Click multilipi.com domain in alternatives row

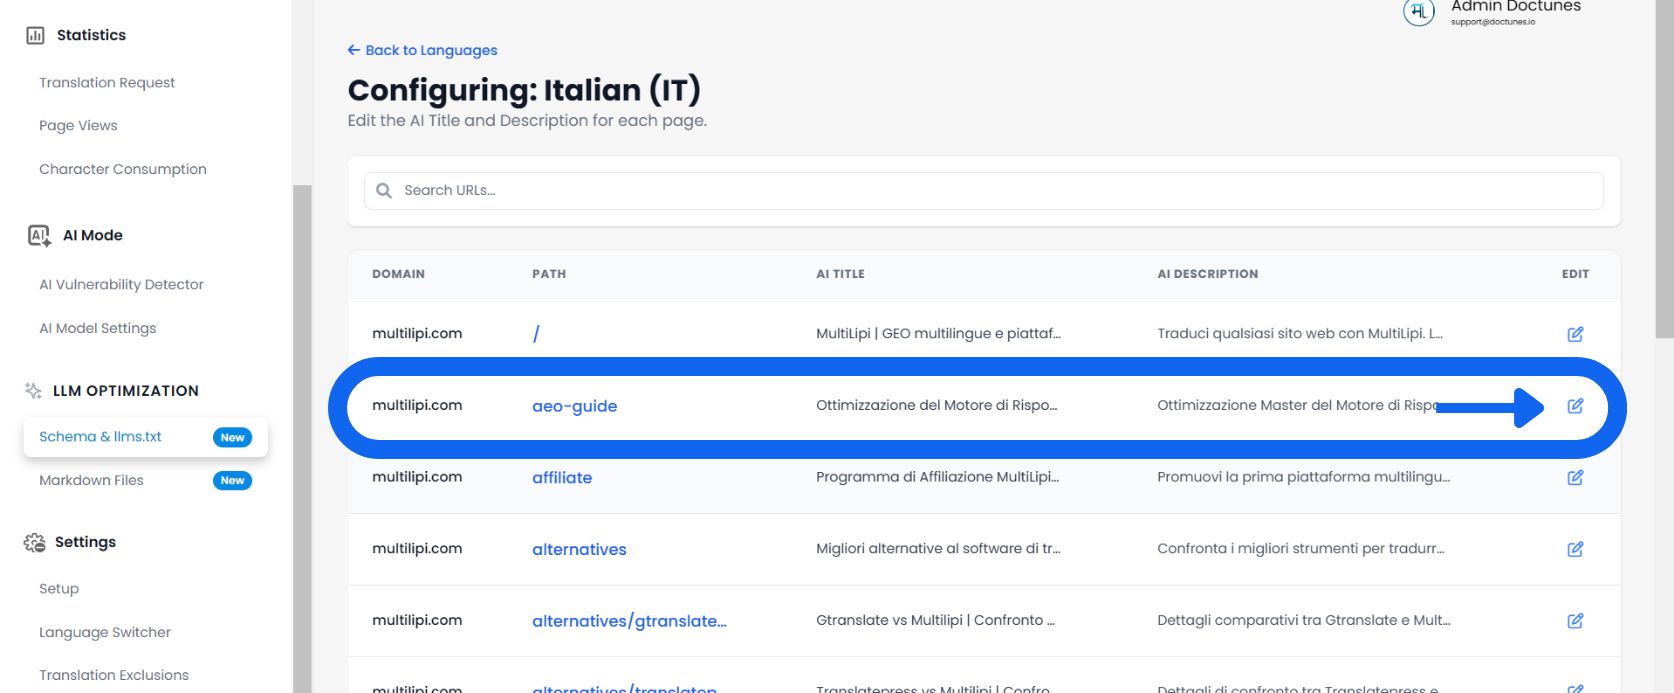click(417, 549)
